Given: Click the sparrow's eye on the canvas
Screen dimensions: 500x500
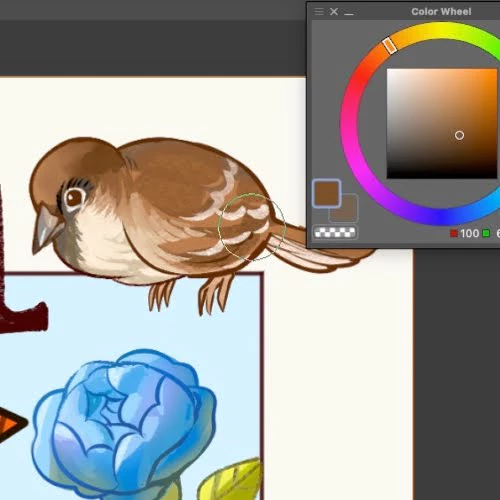Looking at the screenshot, I should tap(74, 198).
